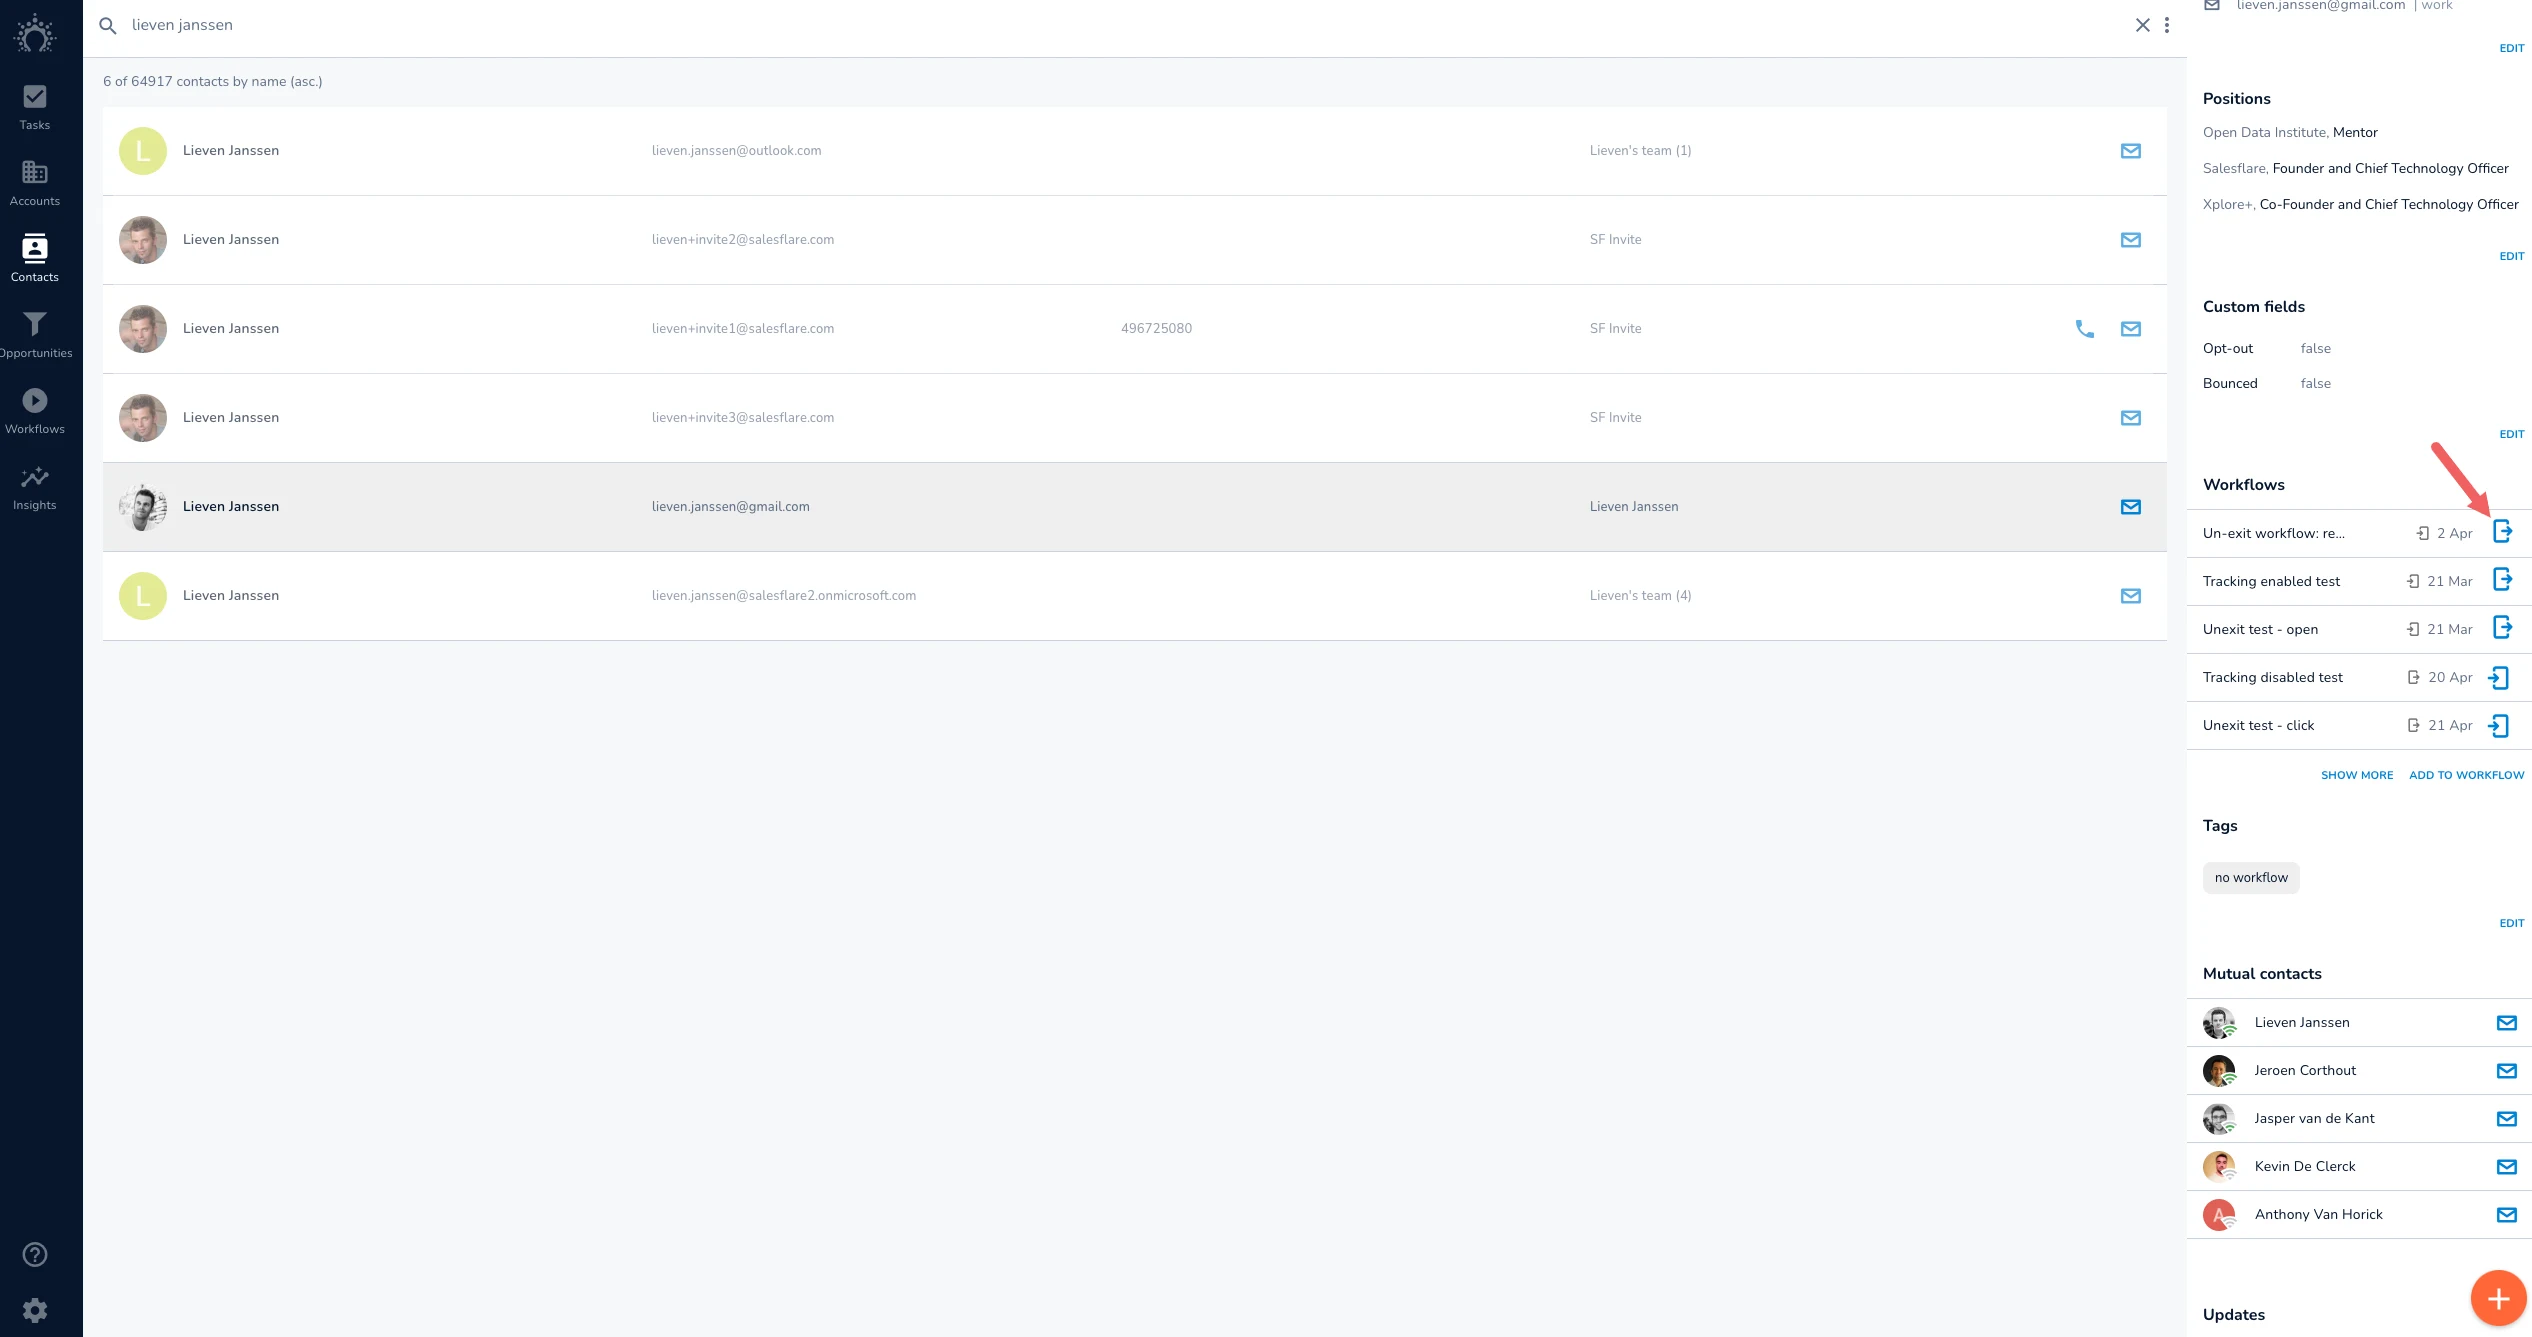Click the orange plus floating button

(2498, 1298)
